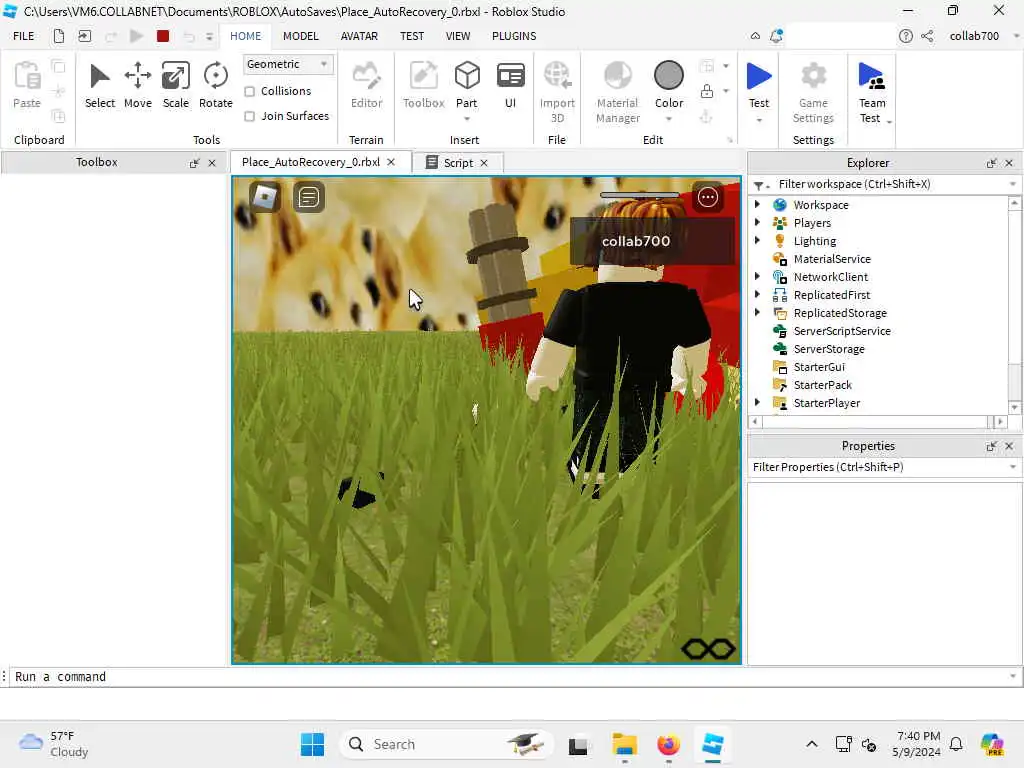The height and width of the screenshot is (768, 1024).
Task: Pick the Rotate tool
Action: click(x=216, y=85)
